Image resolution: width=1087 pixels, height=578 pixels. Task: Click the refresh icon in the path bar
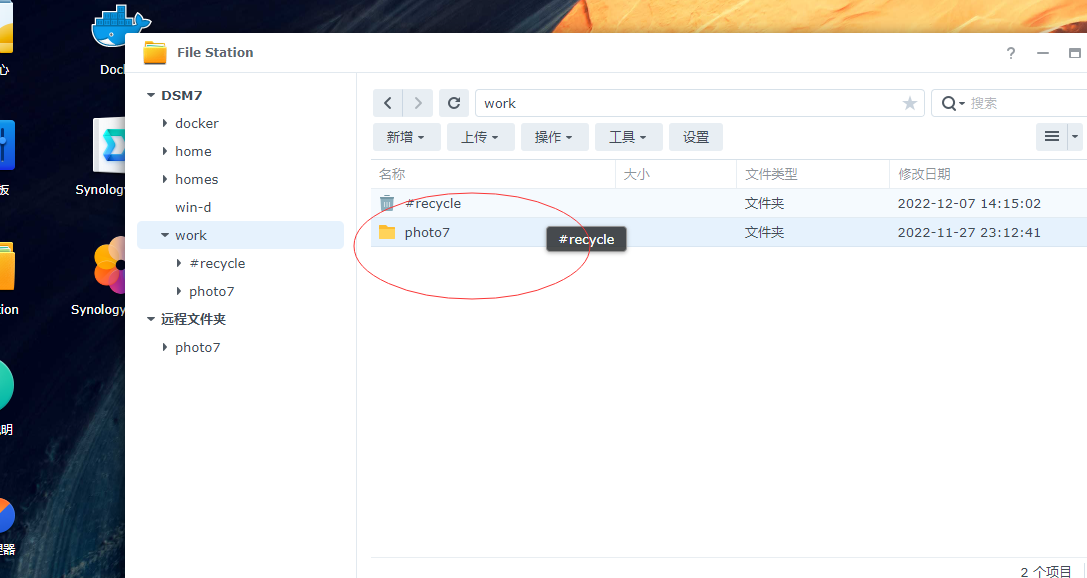click(x=454, y=103)
